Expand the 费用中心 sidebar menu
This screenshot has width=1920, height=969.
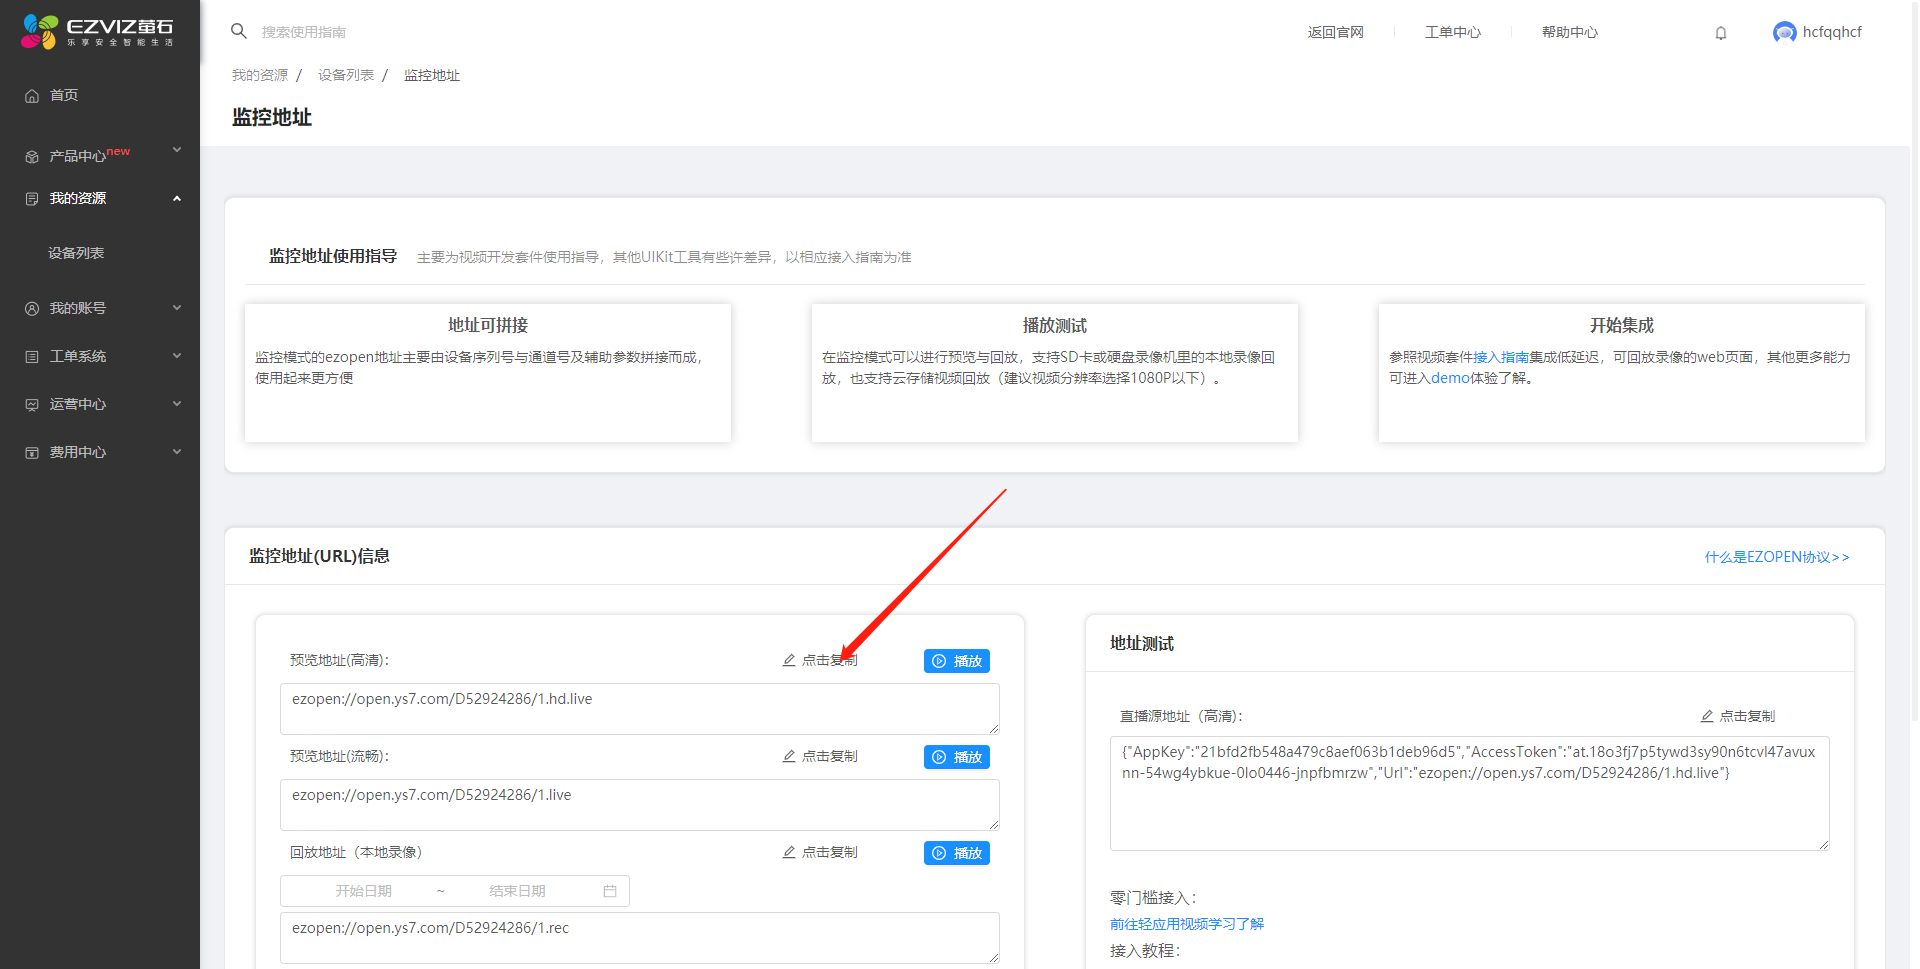[x=100, y=452]
